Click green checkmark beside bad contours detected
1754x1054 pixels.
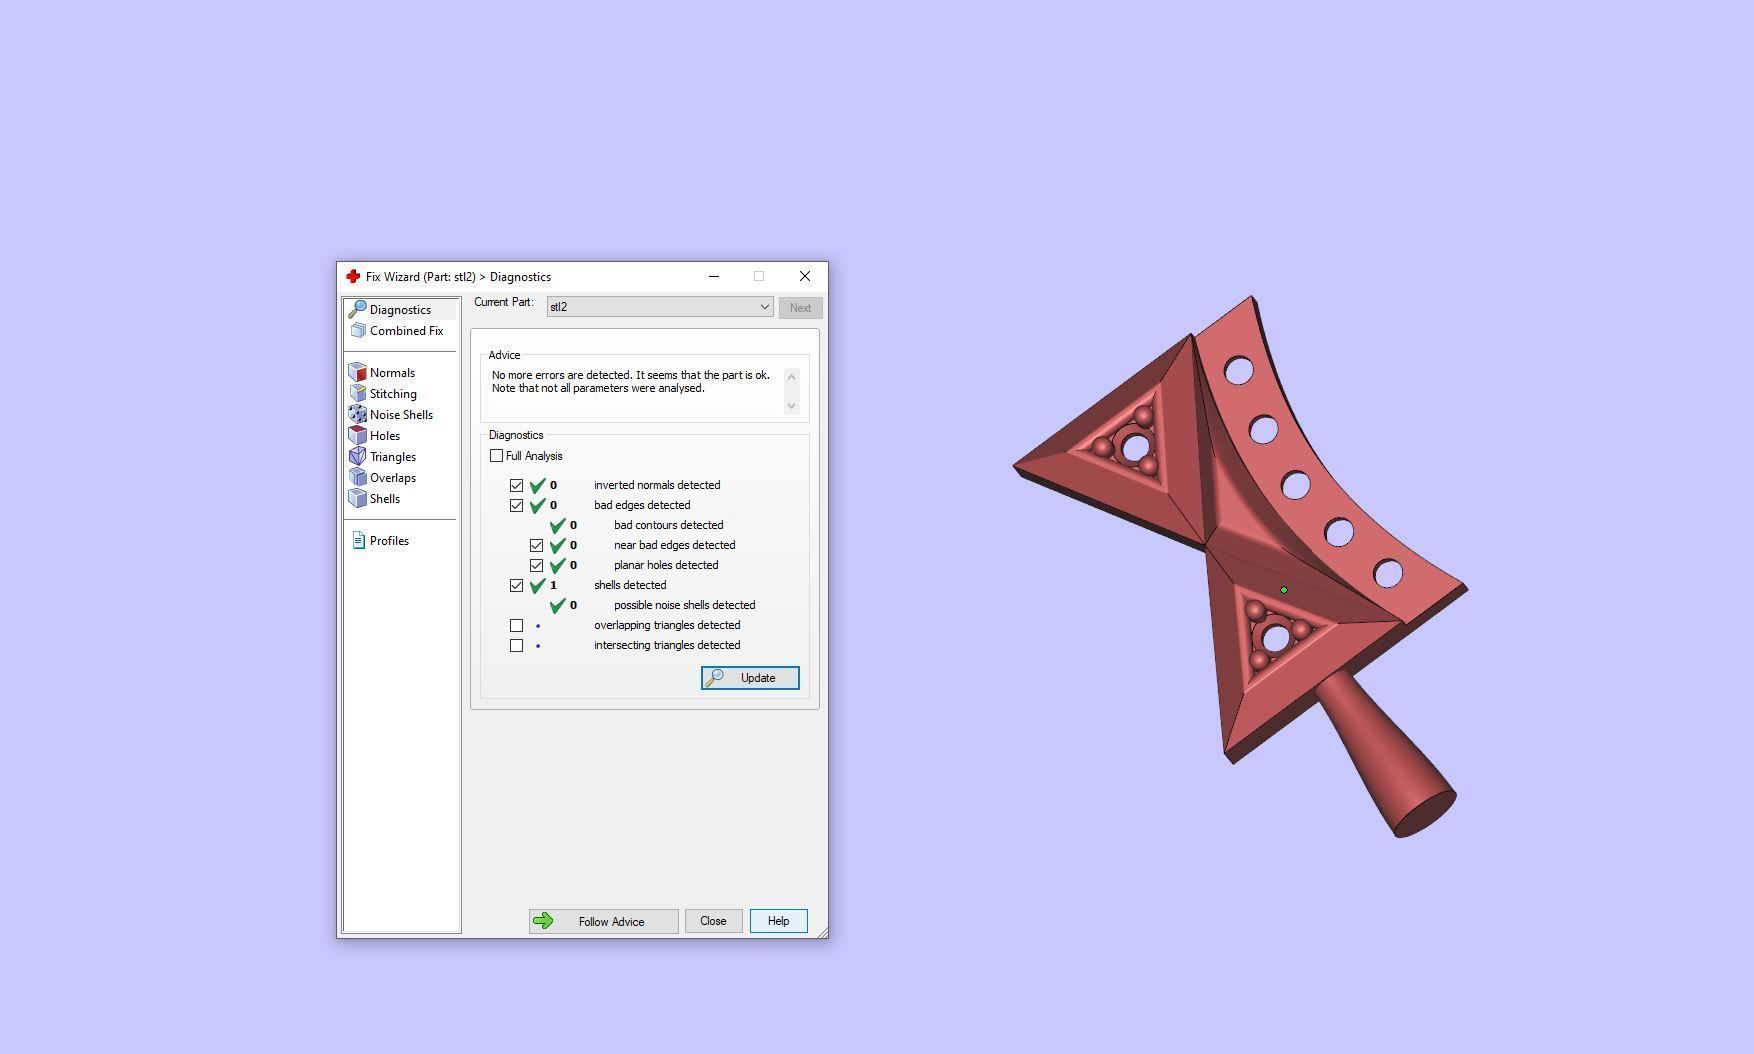point(558,525)
